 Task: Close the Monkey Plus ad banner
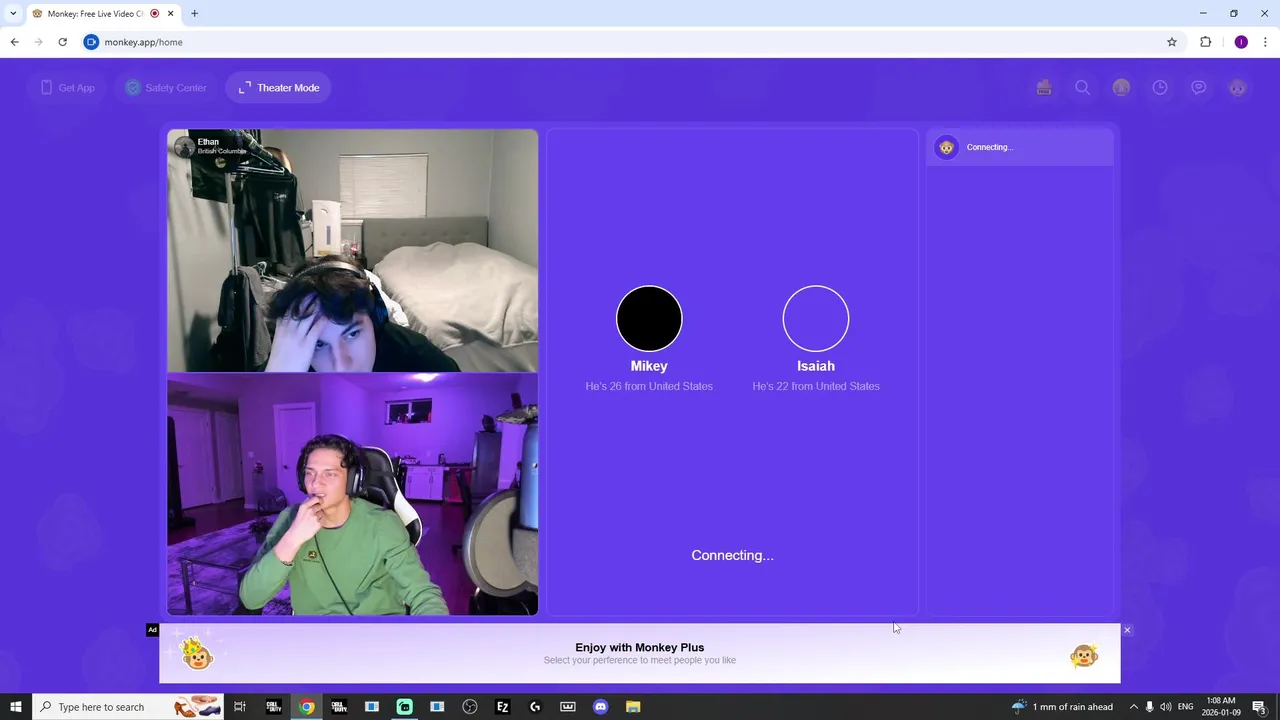click(x=1127, y=630)
